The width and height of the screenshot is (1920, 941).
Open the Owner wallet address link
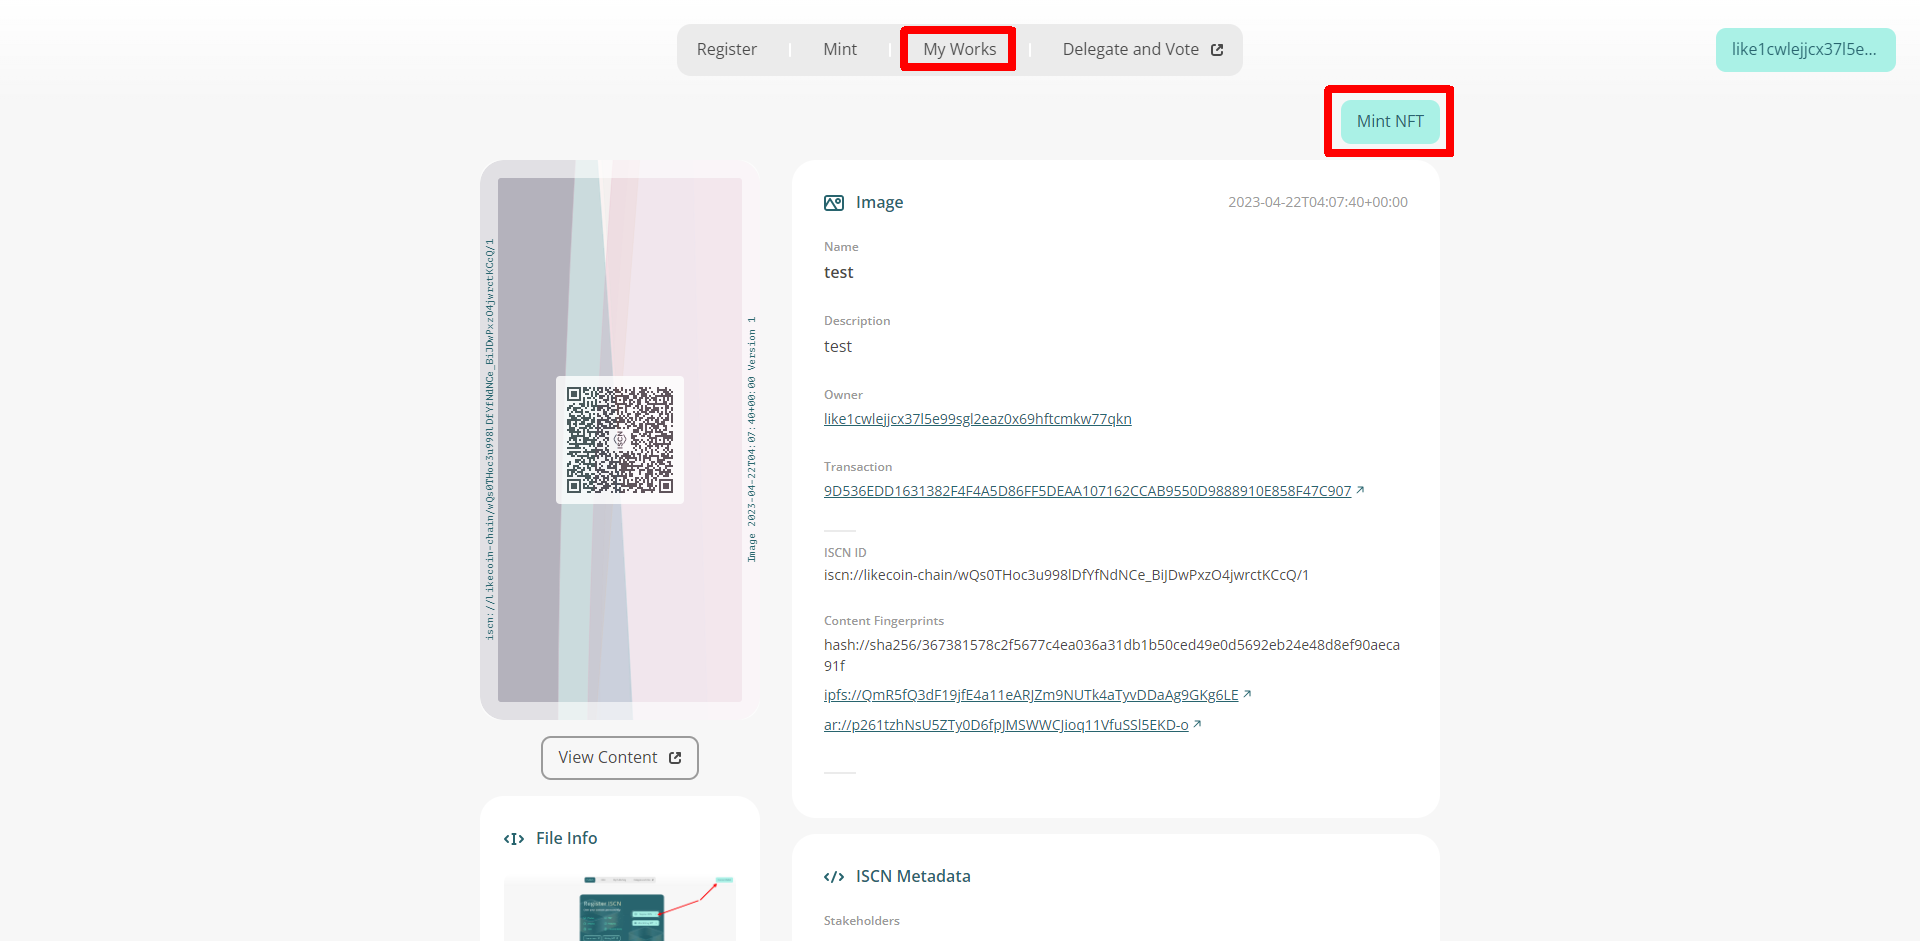(x=977, y=419)
